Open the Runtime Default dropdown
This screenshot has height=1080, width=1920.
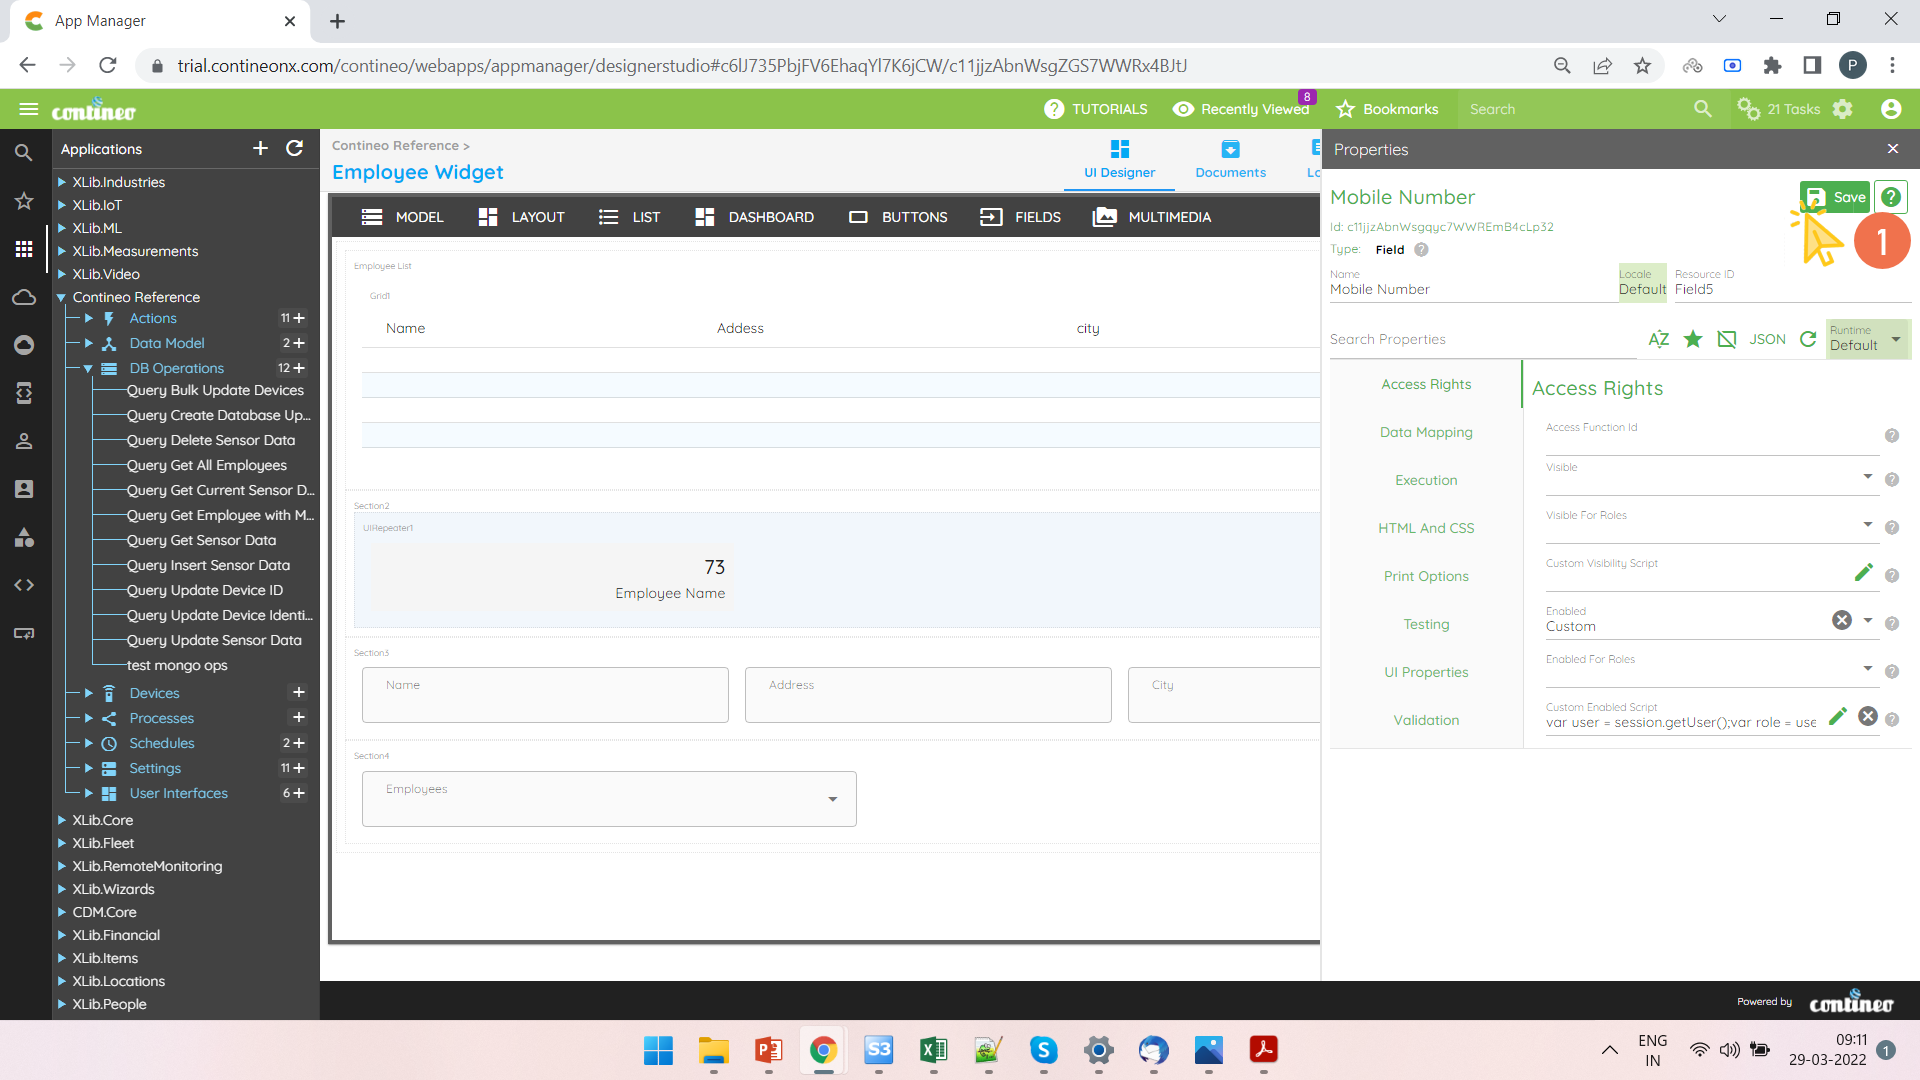1895,339
